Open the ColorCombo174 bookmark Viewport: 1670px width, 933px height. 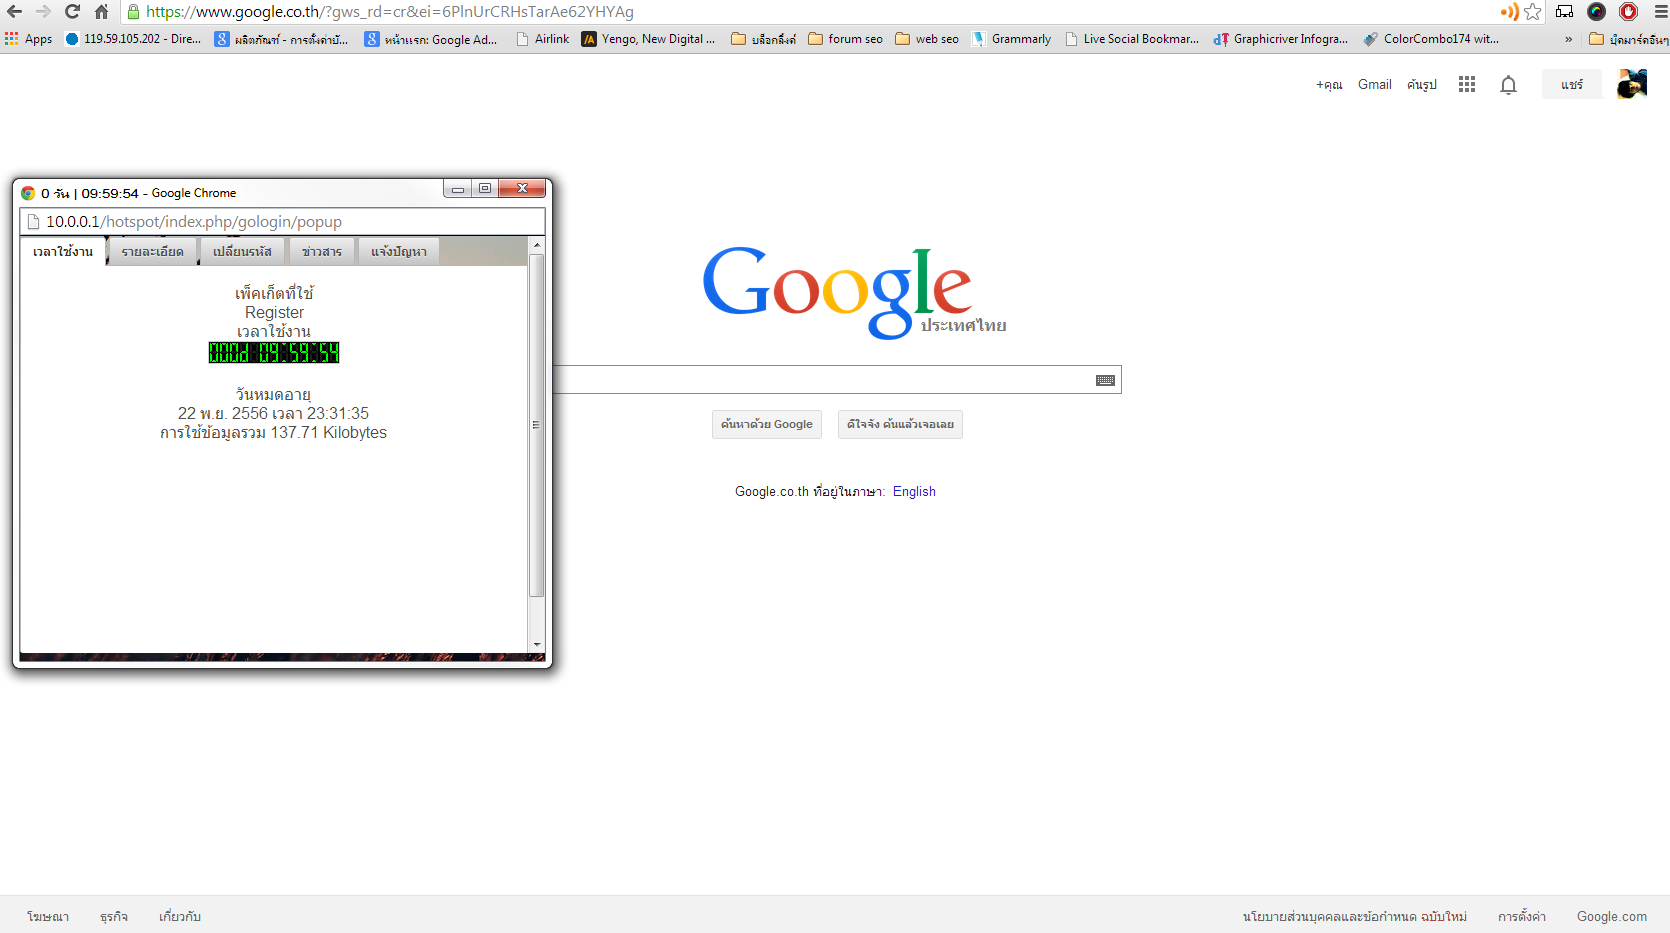point(1430,39)
